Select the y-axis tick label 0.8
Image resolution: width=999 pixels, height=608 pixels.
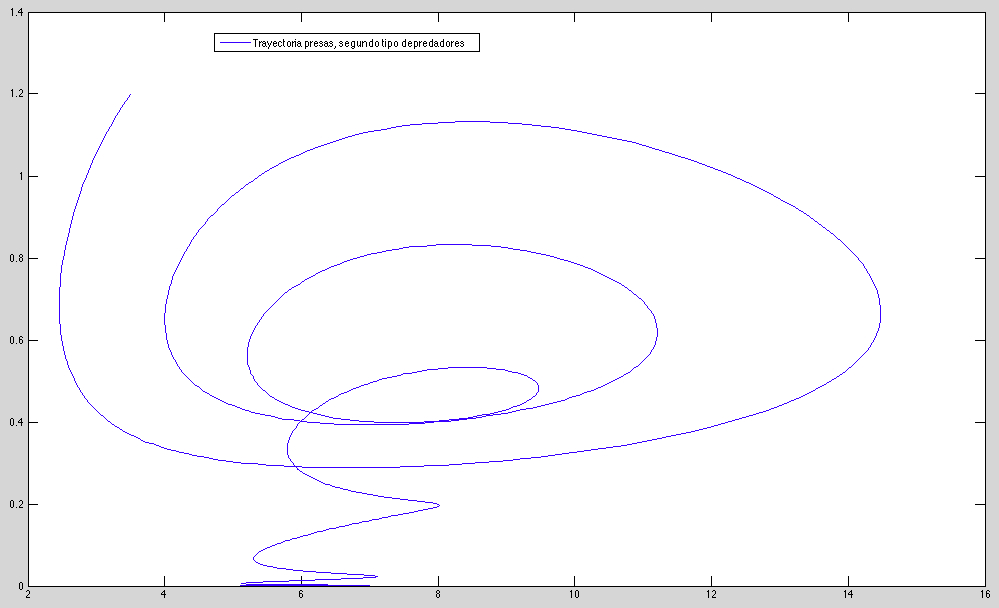click(x=14, y=259)
